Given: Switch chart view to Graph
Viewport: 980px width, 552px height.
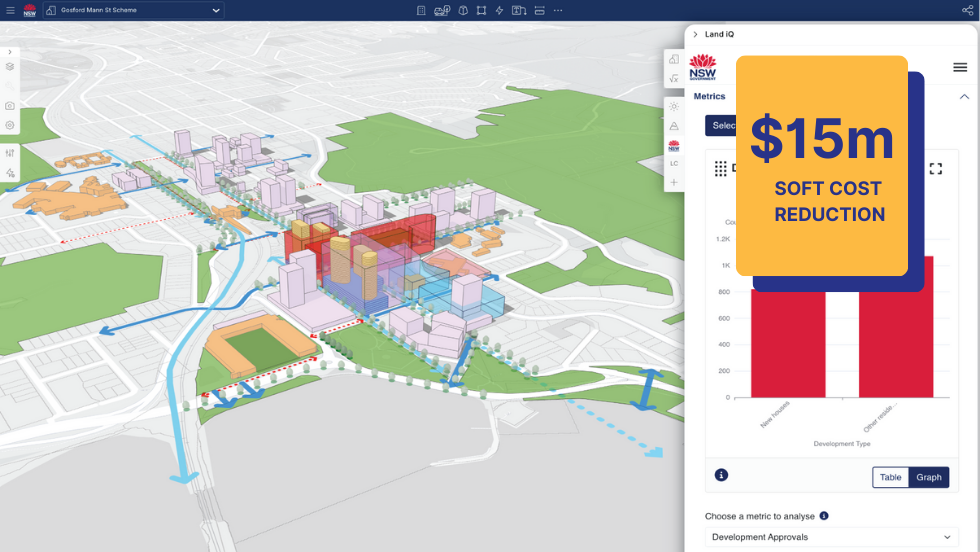Looking at the screenshot, I should pos(929,477).
